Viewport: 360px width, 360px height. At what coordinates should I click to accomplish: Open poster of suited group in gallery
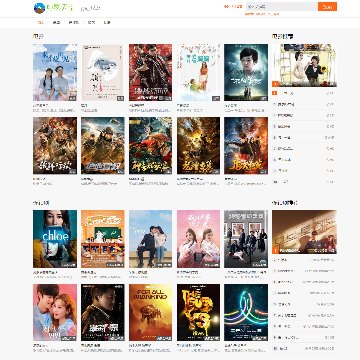(x=246, y=239)
